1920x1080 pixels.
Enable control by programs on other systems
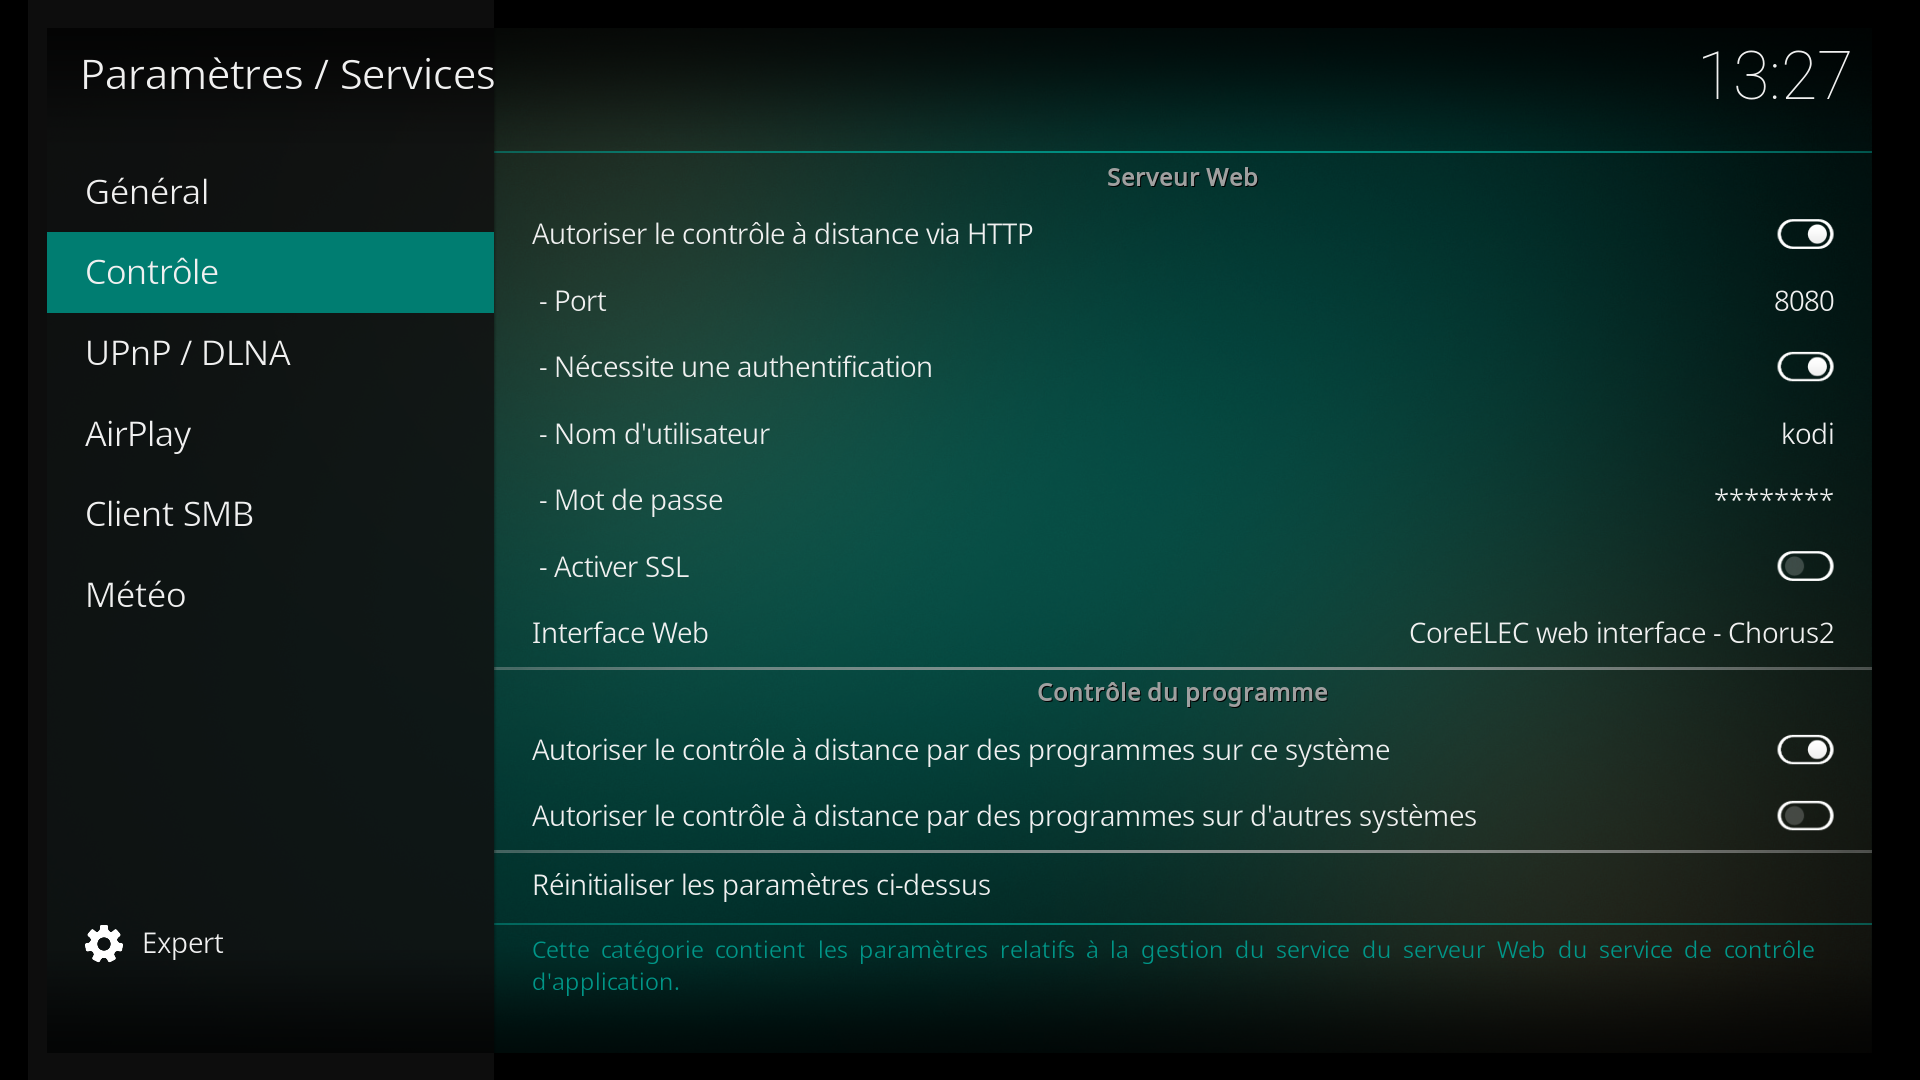(1805, 816)
